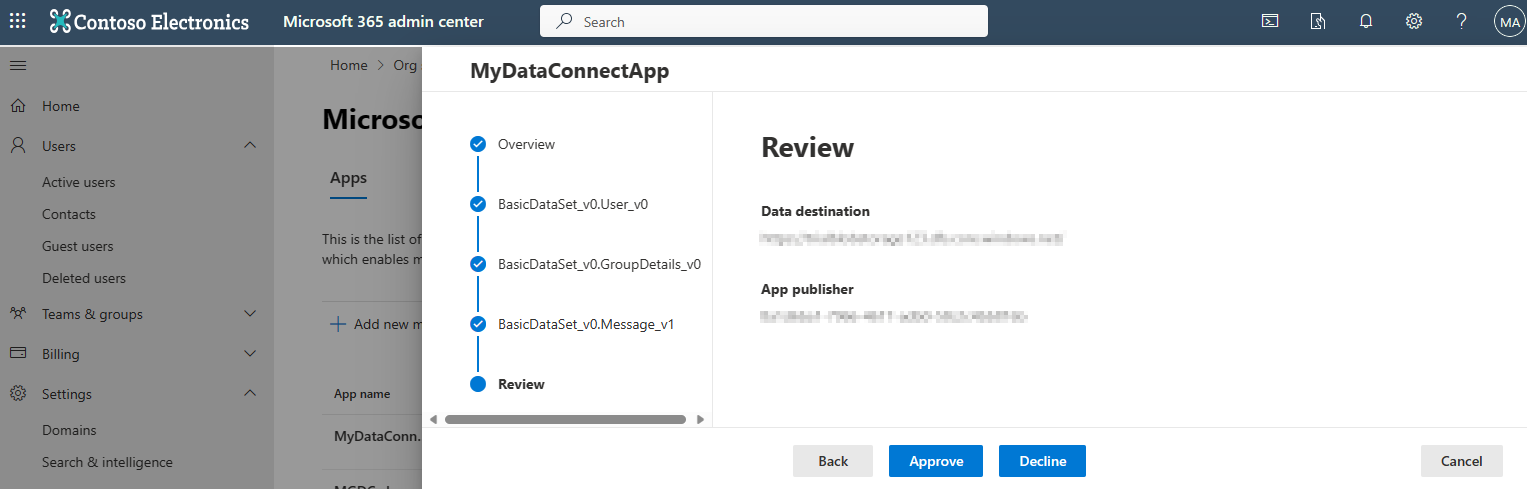This screenshot has width=1527, height=489.
Task: Open Home in the sidebar
Action: (x=61, y=106)
